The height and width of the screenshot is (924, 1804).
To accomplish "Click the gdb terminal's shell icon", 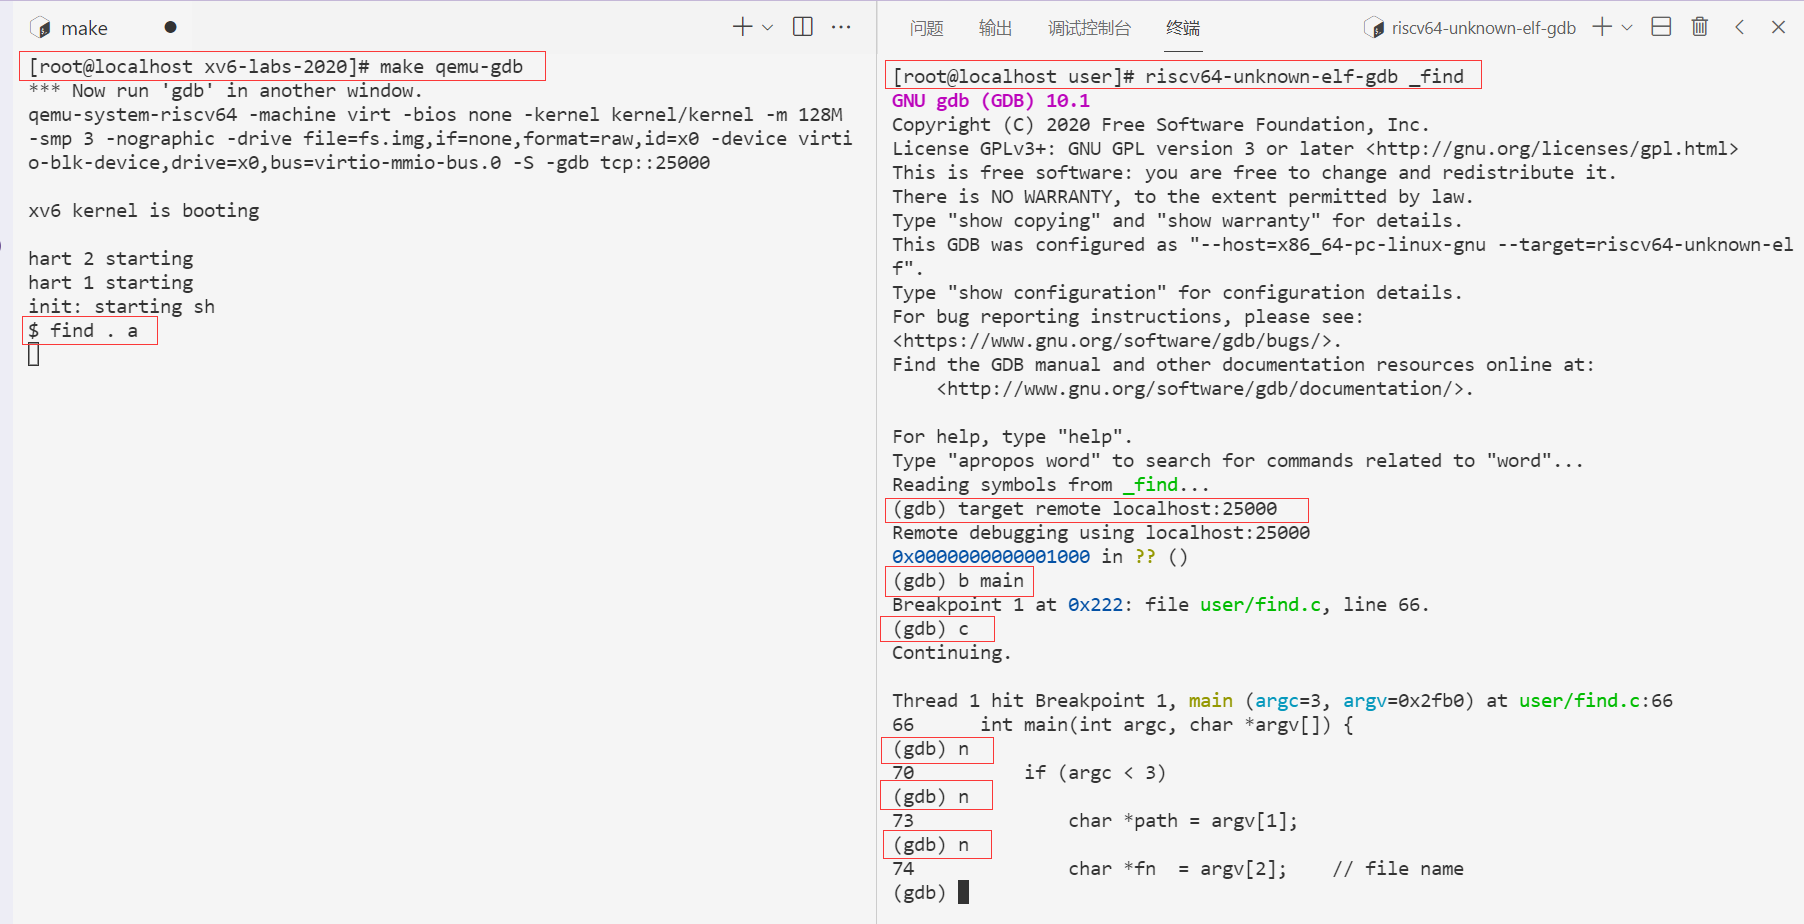I will [x=1374, y=27].
